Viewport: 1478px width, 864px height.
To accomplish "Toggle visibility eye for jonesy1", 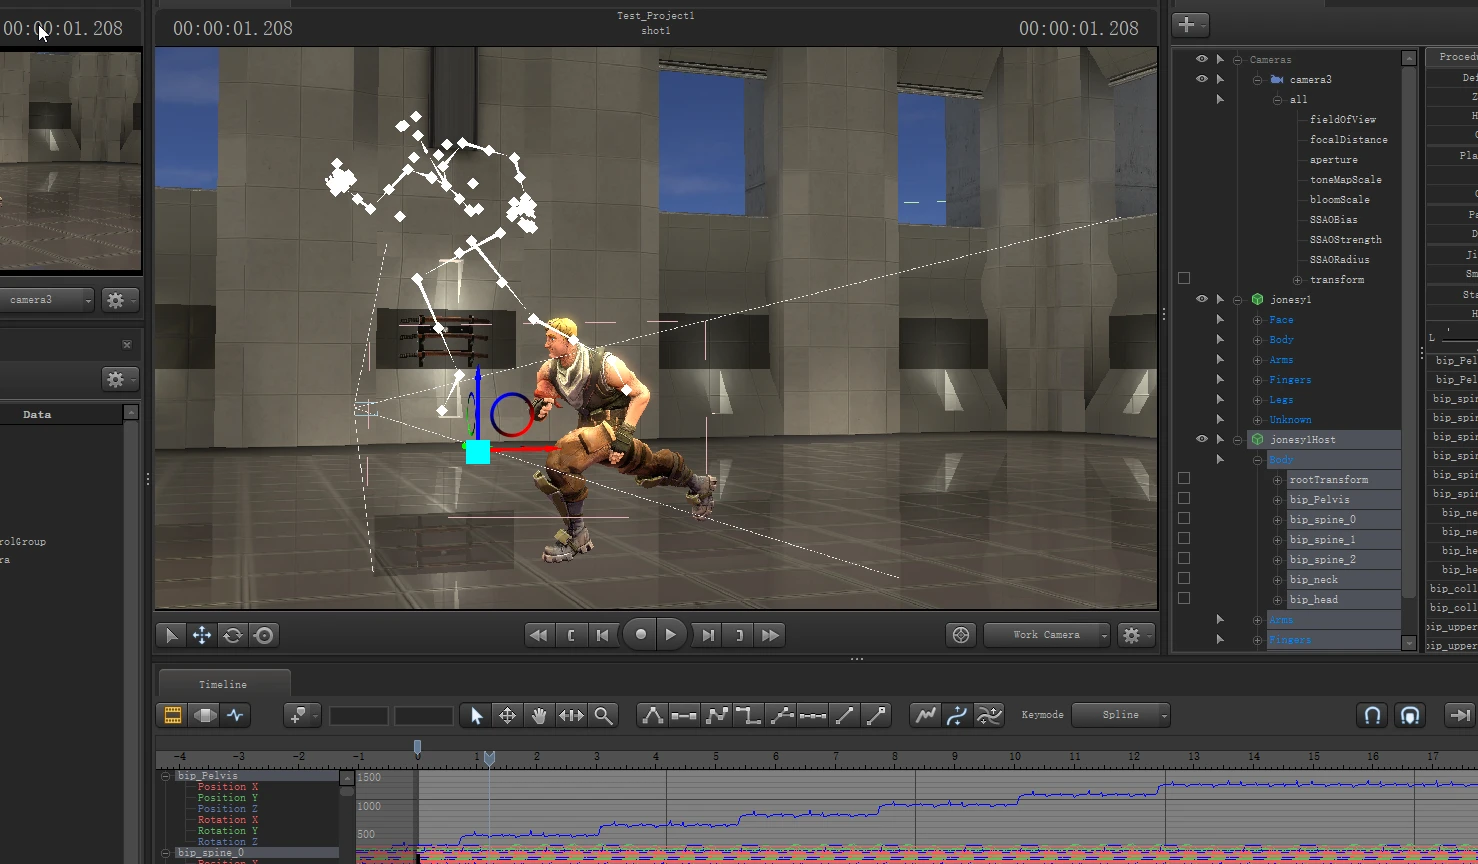I will [1202, 299].
